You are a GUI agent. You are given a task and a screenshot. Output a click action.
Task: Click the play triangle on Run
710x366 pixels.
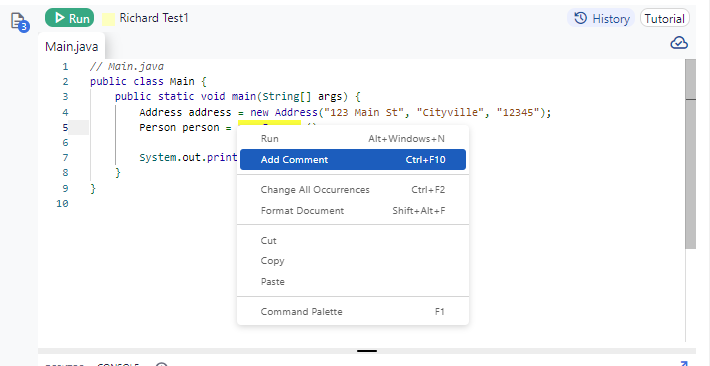pyautogui.click(x=59, y=18)
